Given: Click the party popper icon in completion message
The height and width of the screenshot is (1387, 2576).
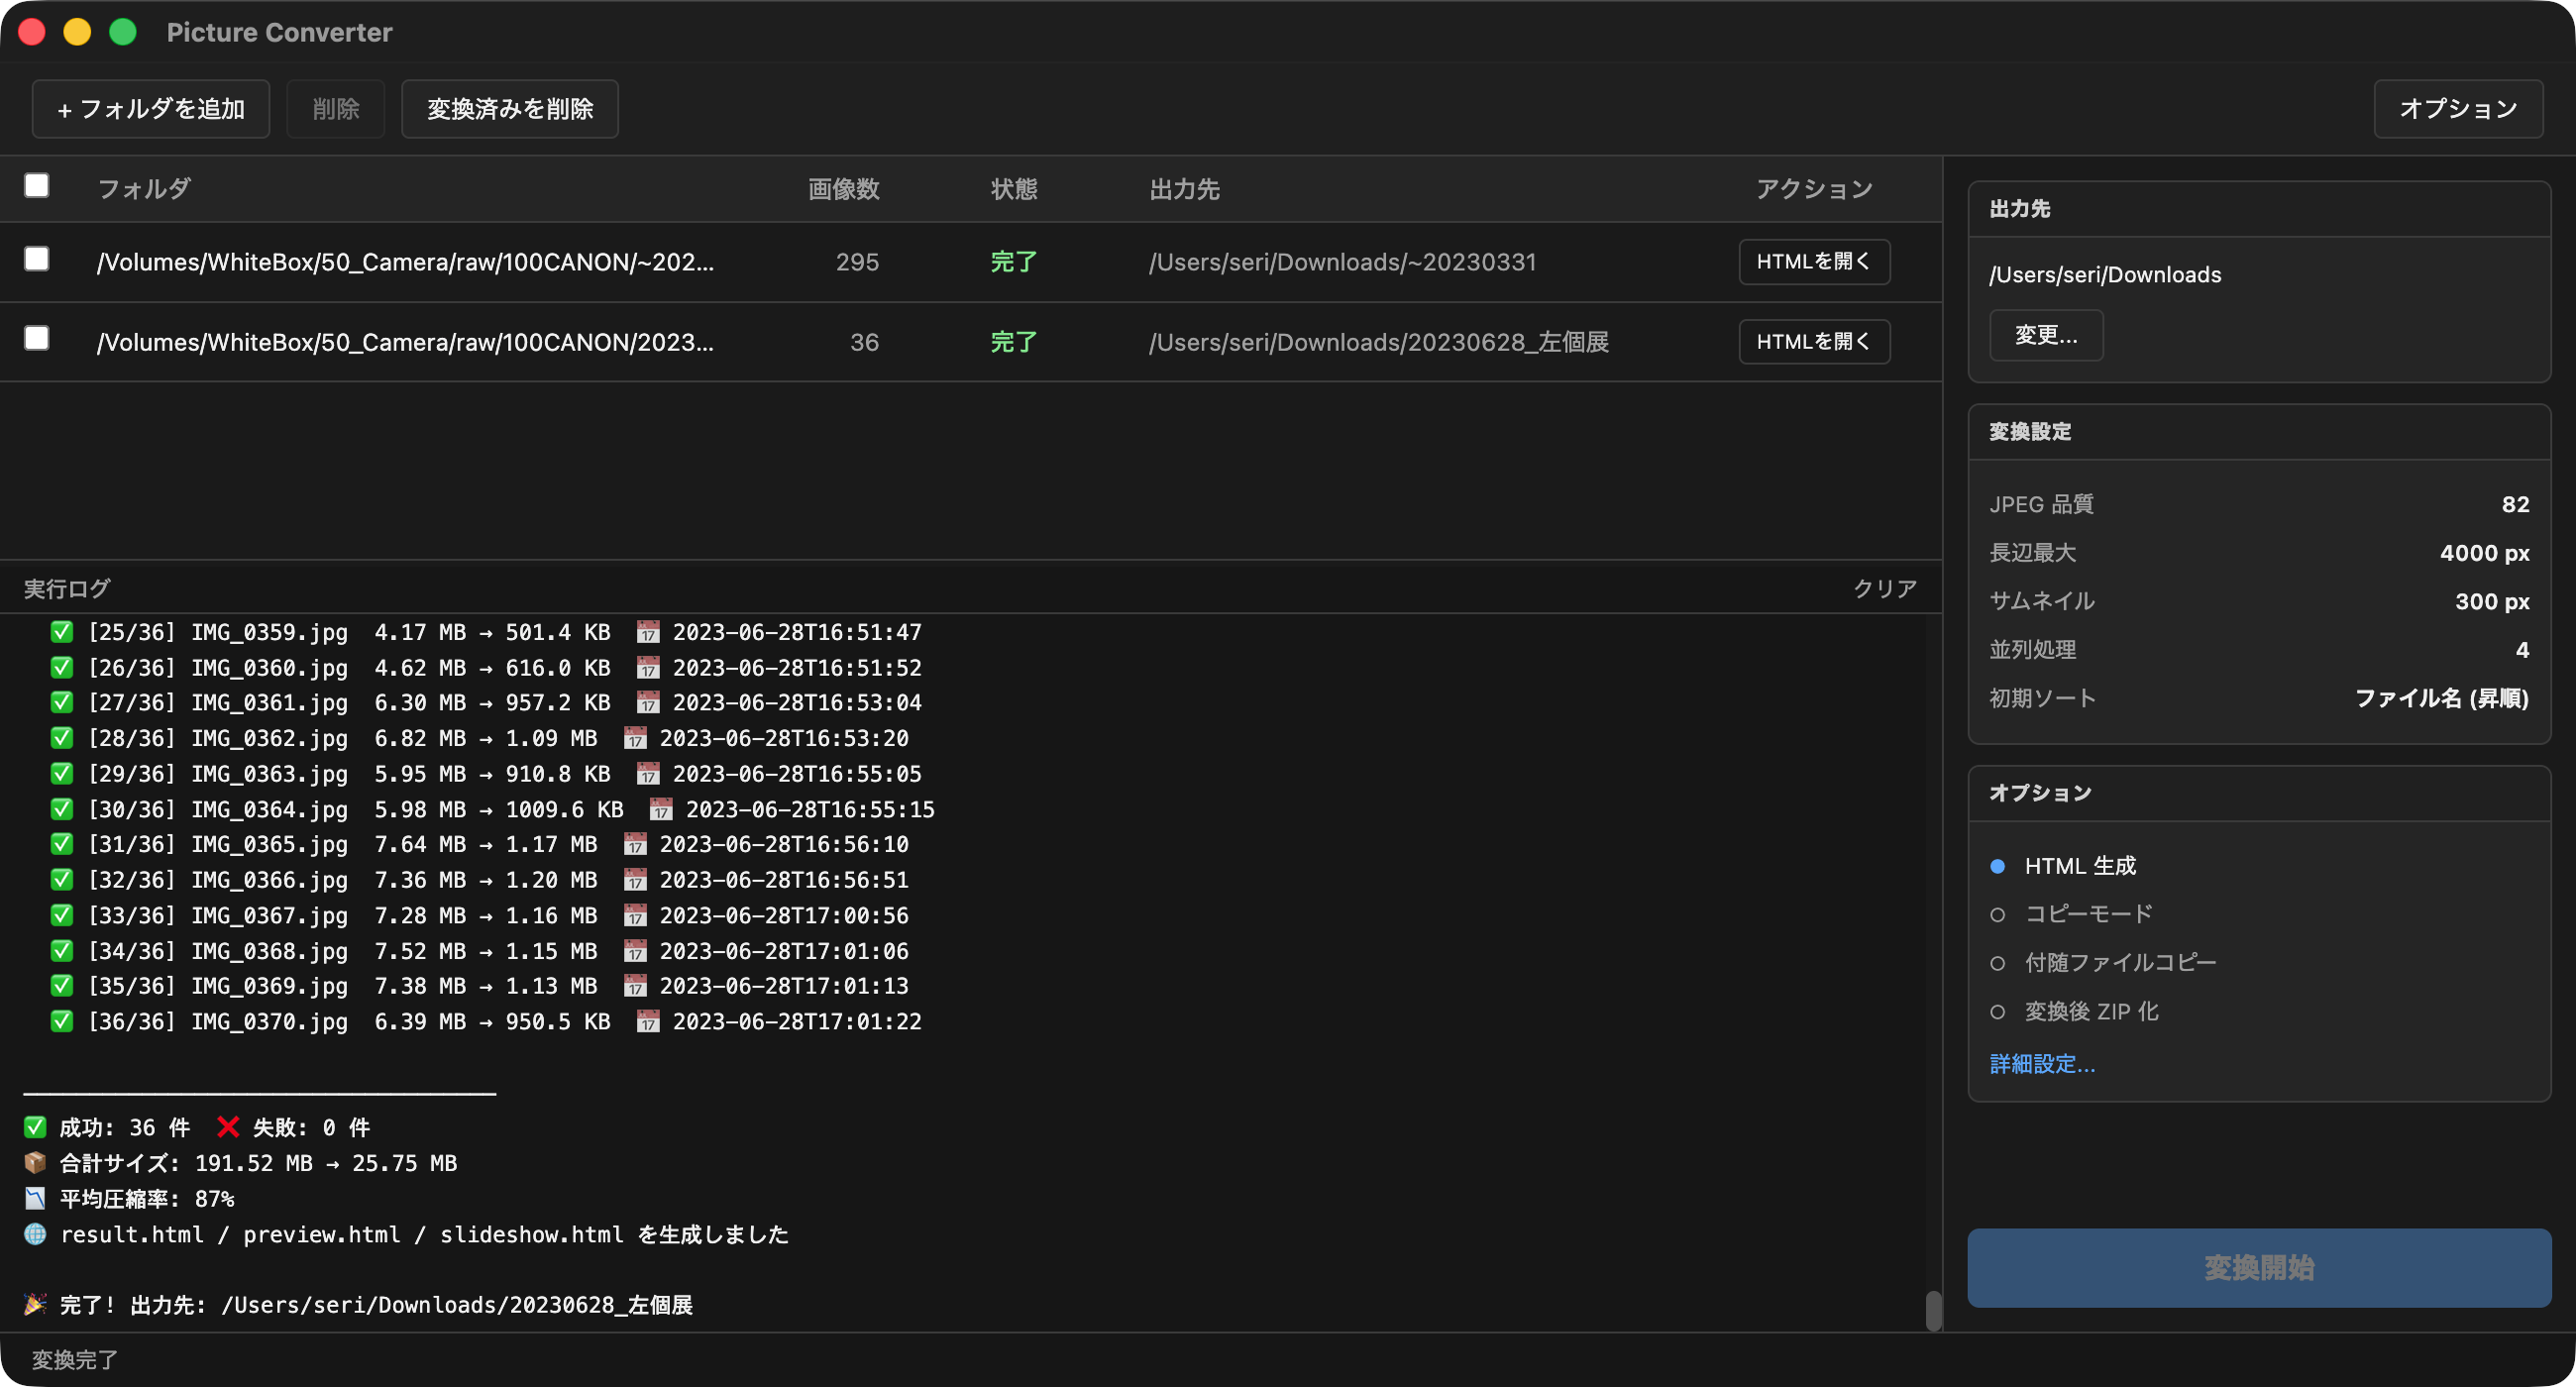Looking at the screenshot, I should tap(33, 1304).
